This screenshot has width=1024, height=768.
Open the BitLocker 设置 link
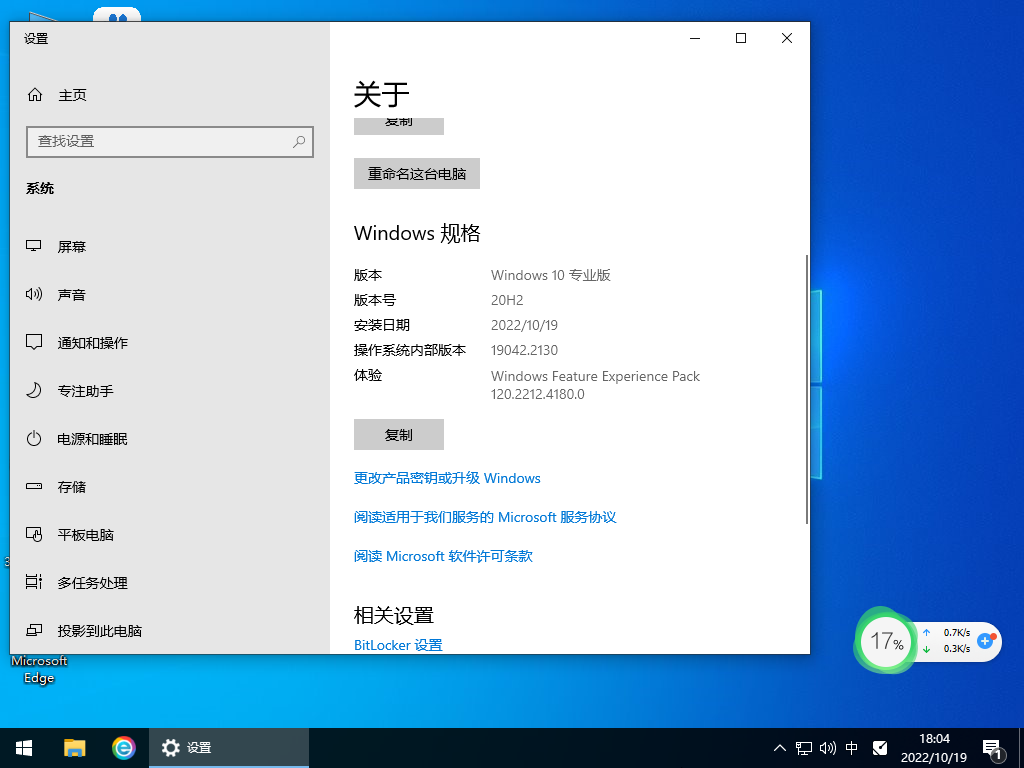click(x=397, y=645)
